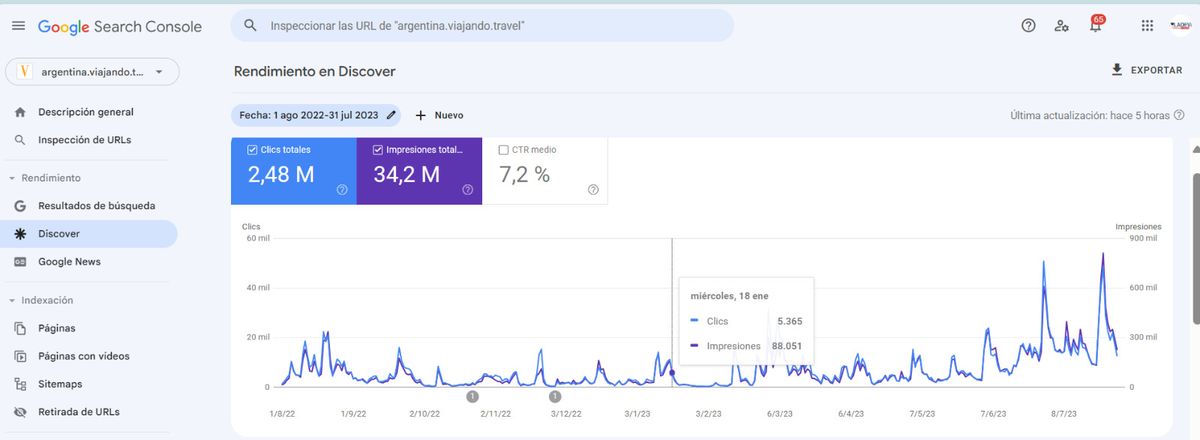Screen dimensions: 1200x440
Task: Click the 34,2 M impressions value
Action: (406, 175)
